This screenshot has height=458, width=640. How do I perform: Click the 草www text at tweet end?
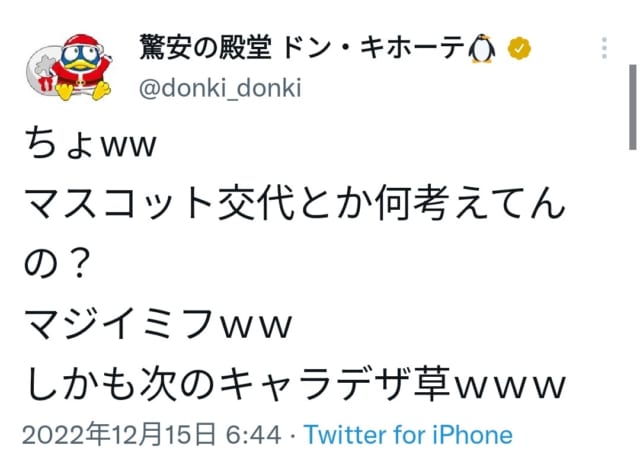pyautogui.click(x=490, y=384)
